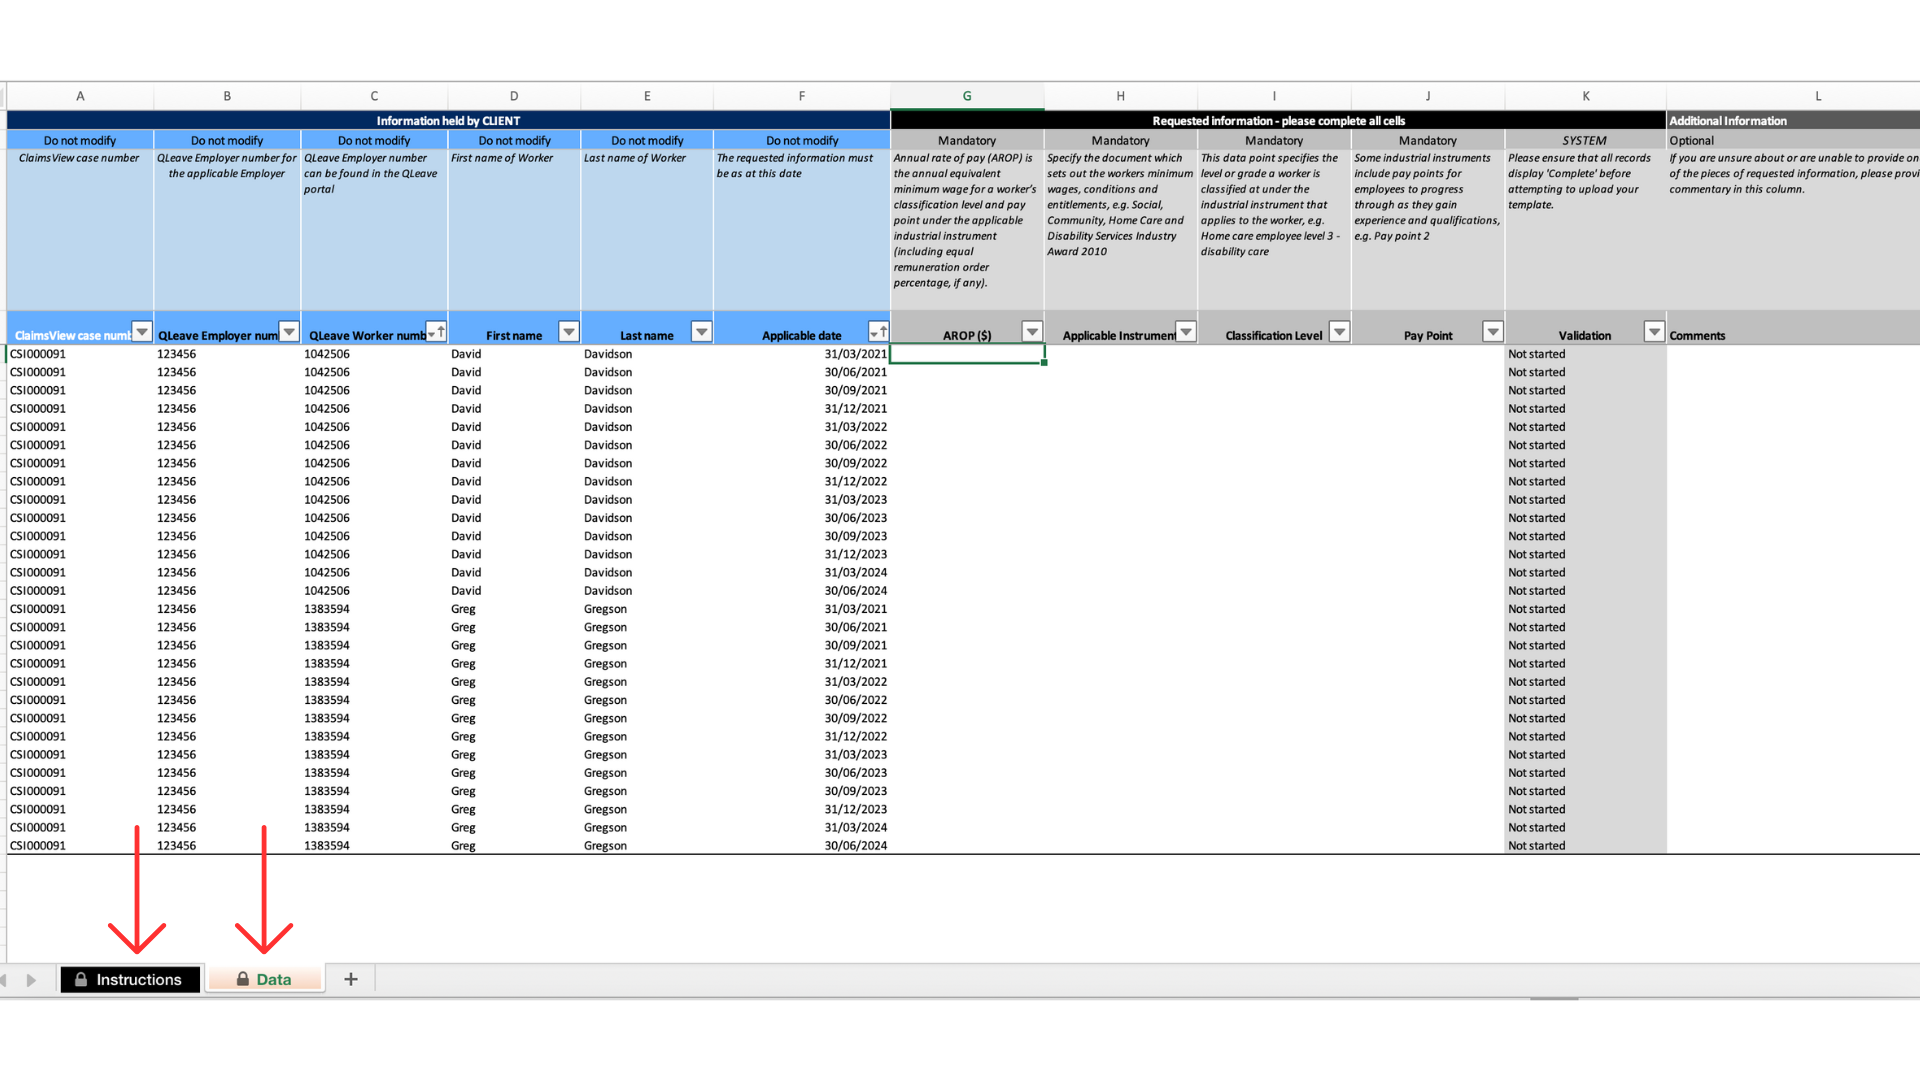Select column G header
Viewport: 1920px width, 1080px height.
[x=967, y=97]
